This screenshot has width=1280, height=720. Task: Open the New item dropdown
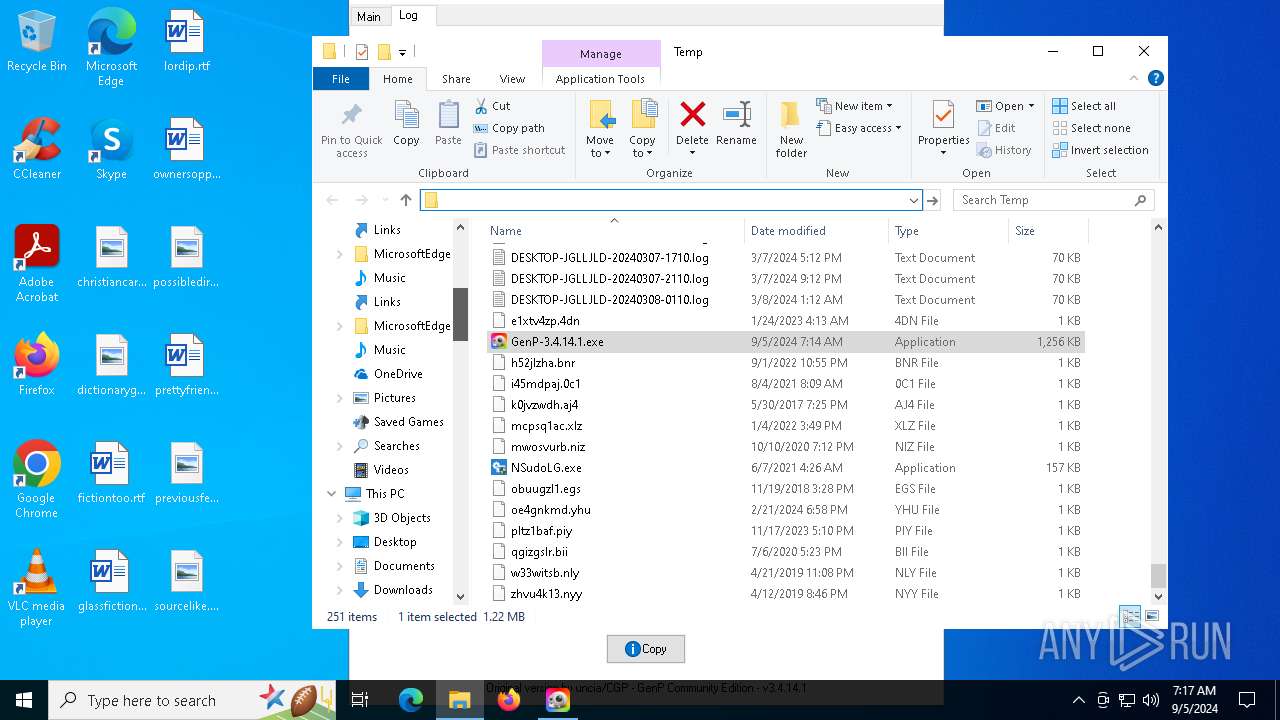[x=854, y=106]
